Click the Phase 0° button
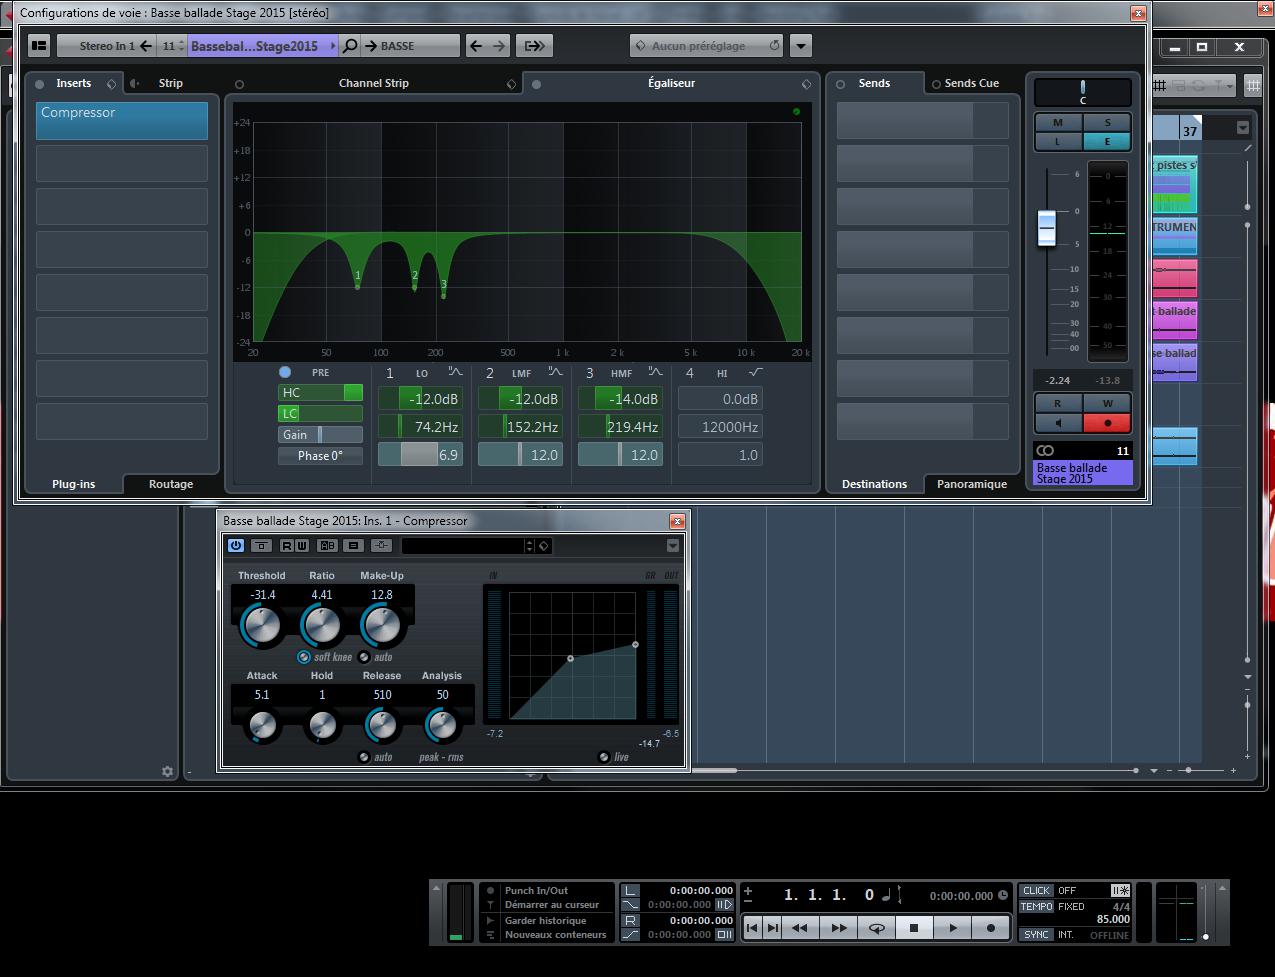 [320, 456]
